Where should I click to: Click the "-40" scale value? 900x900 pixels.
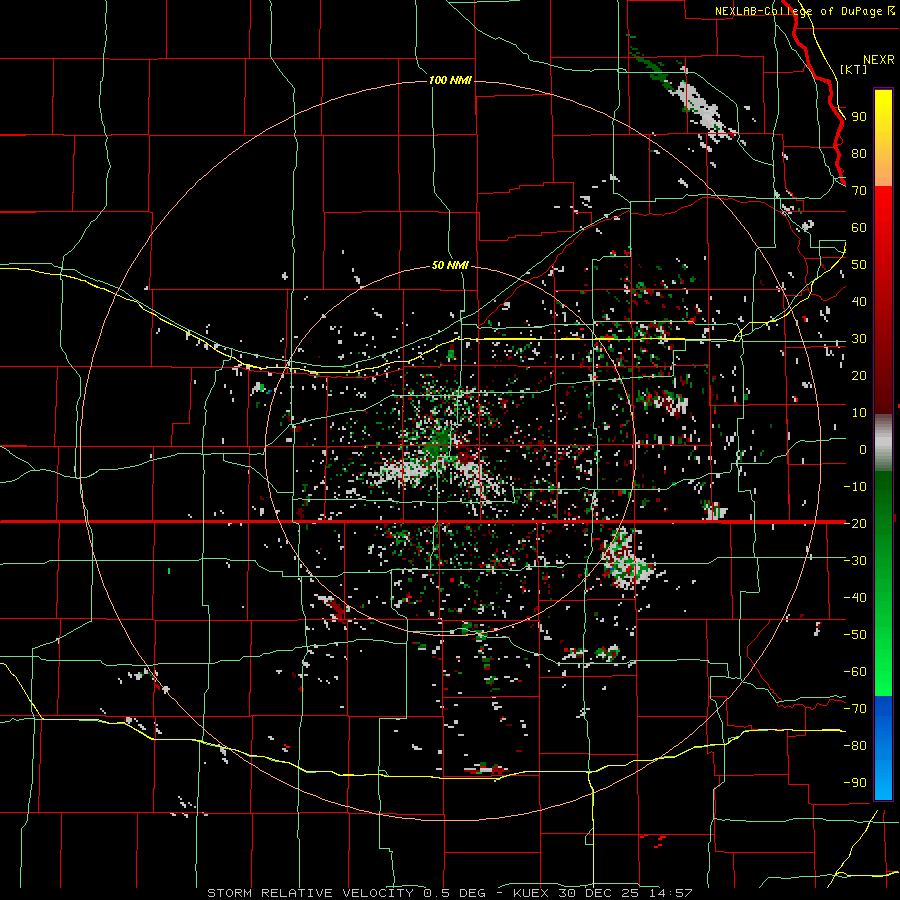pyautogui.click(x=855, y=598)
